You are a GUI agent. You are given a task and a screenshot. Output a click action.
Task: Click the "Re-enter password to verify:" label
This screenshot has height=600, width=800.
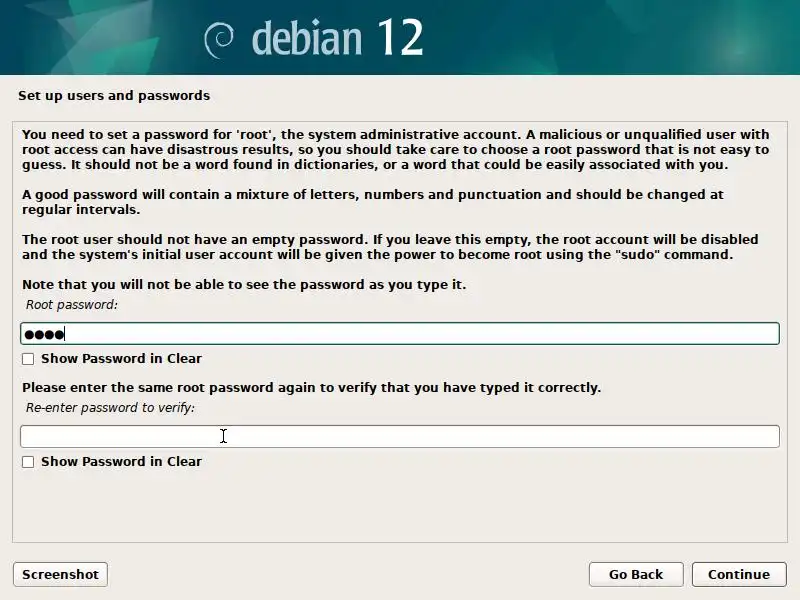(x=110, y=407)
